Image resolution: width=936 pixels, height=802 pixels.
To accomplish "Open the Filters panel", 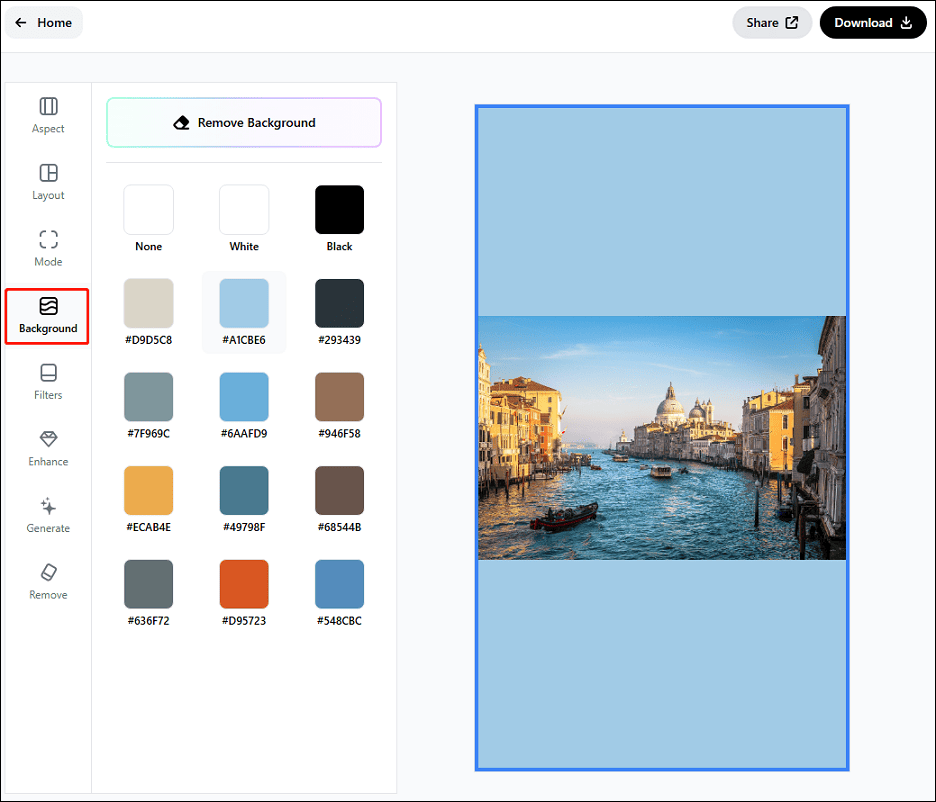I will pyautogui.click(x=47, y=381).
